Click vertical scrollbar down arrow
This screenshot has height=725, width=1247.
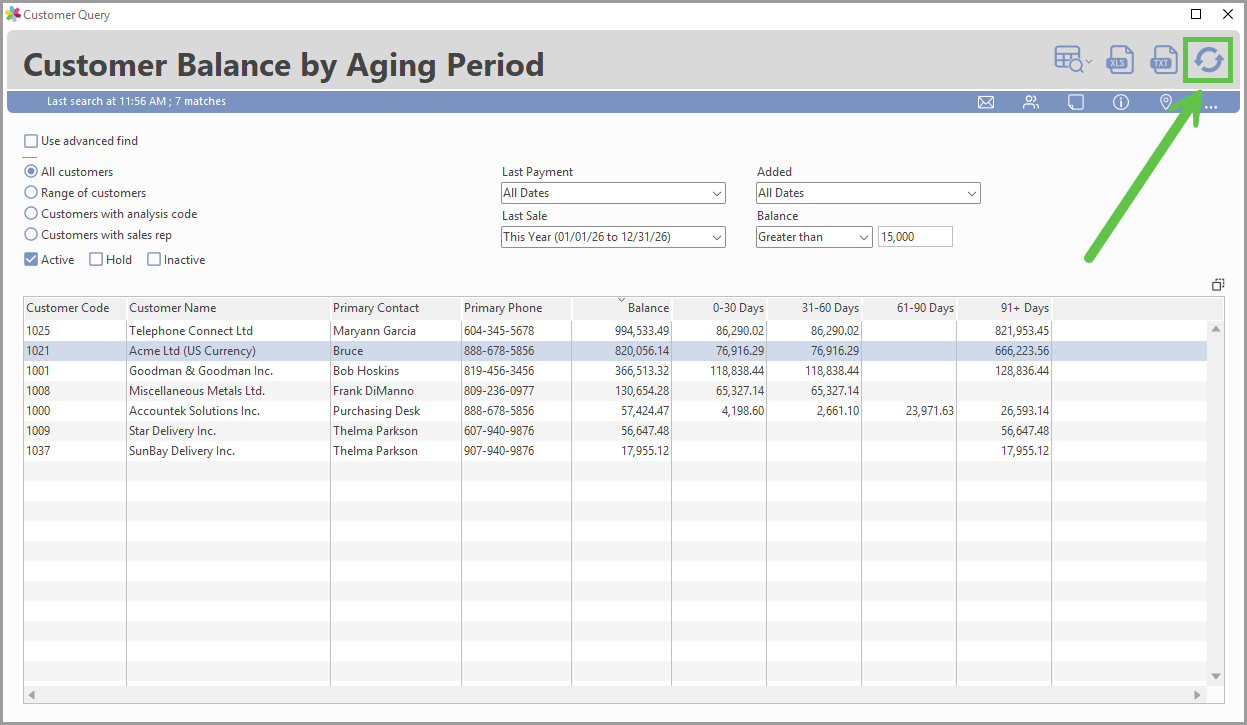(x=1216, y=677)
